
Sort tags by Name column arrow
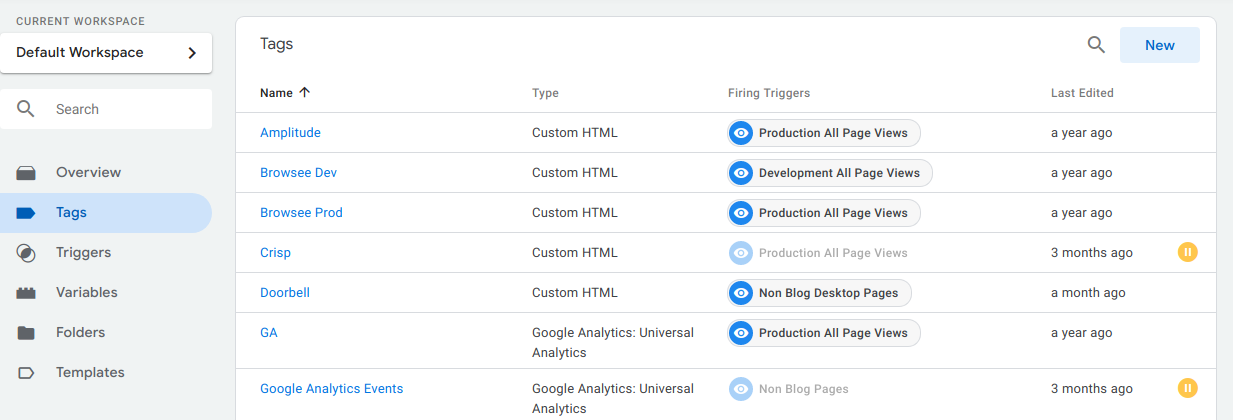pos(304,92)
